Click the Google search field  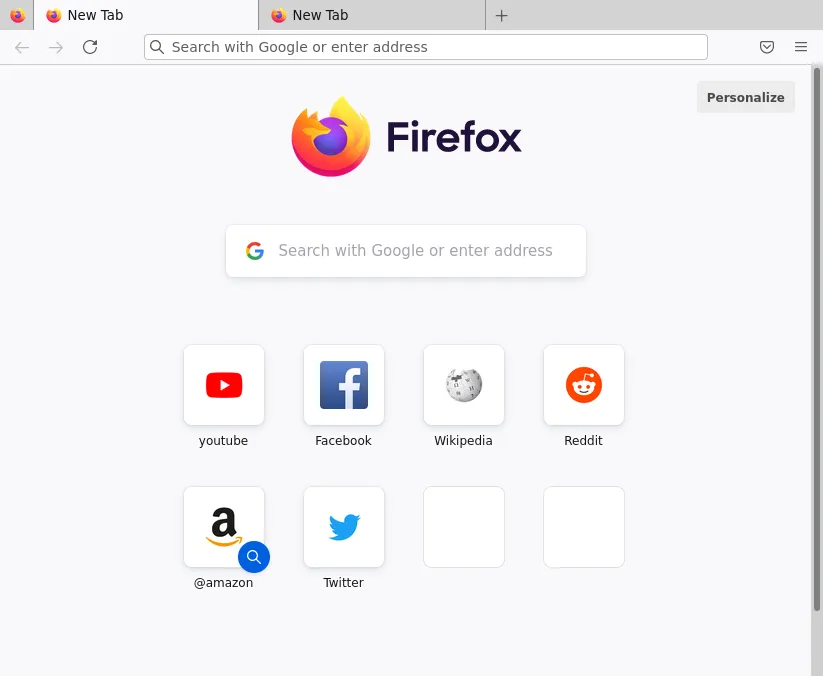(x=405, y=250)
